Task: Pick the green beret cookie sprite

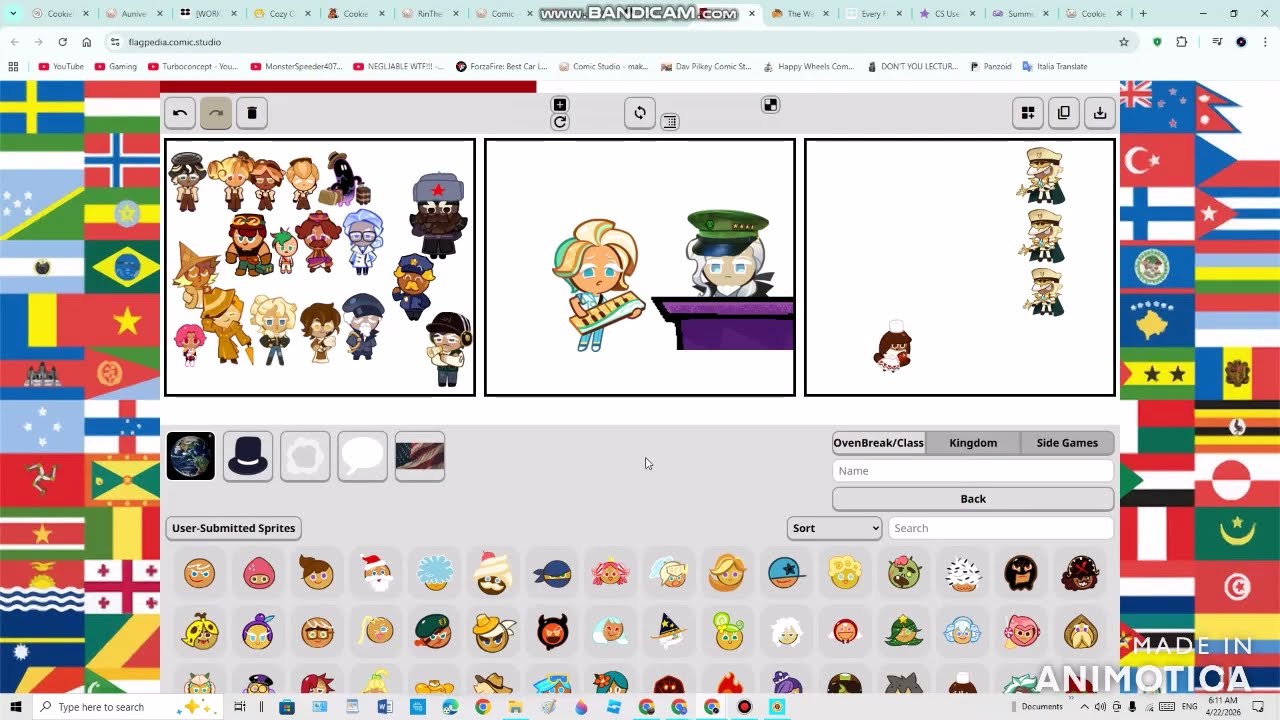Action: (x=434, y=632)
